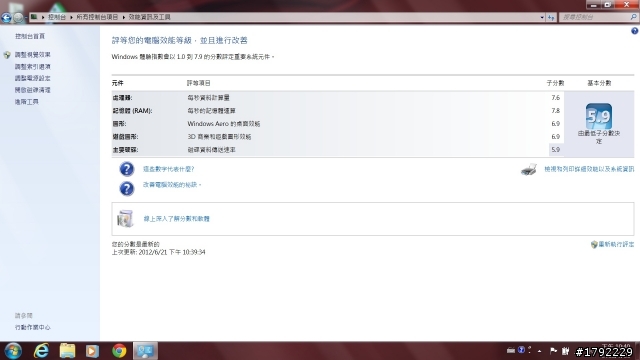
Task: Open the 這些數字代表什麼? help link
Action: point(169,169)
